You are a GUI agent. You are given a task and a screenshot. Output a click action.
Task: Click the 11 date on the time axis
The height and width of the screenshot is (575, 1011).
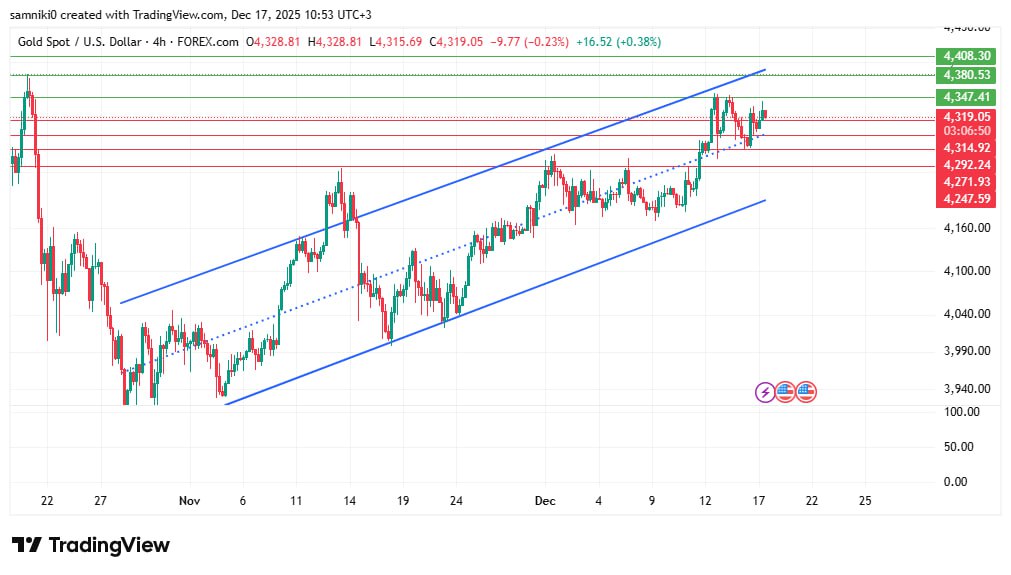pos(296,501)
